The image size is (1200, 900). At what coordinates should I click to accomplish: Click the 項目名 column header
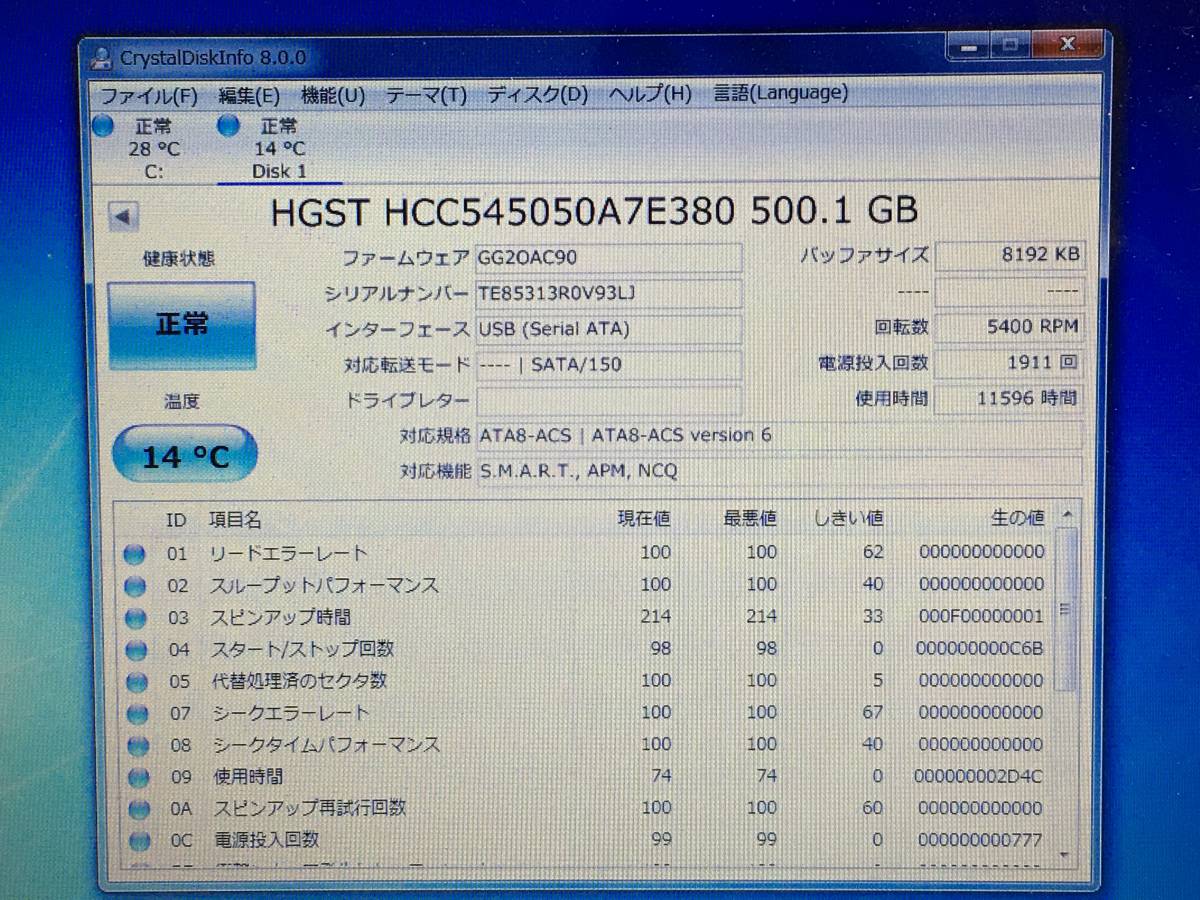pyautogui.click(x=235, y=519)
